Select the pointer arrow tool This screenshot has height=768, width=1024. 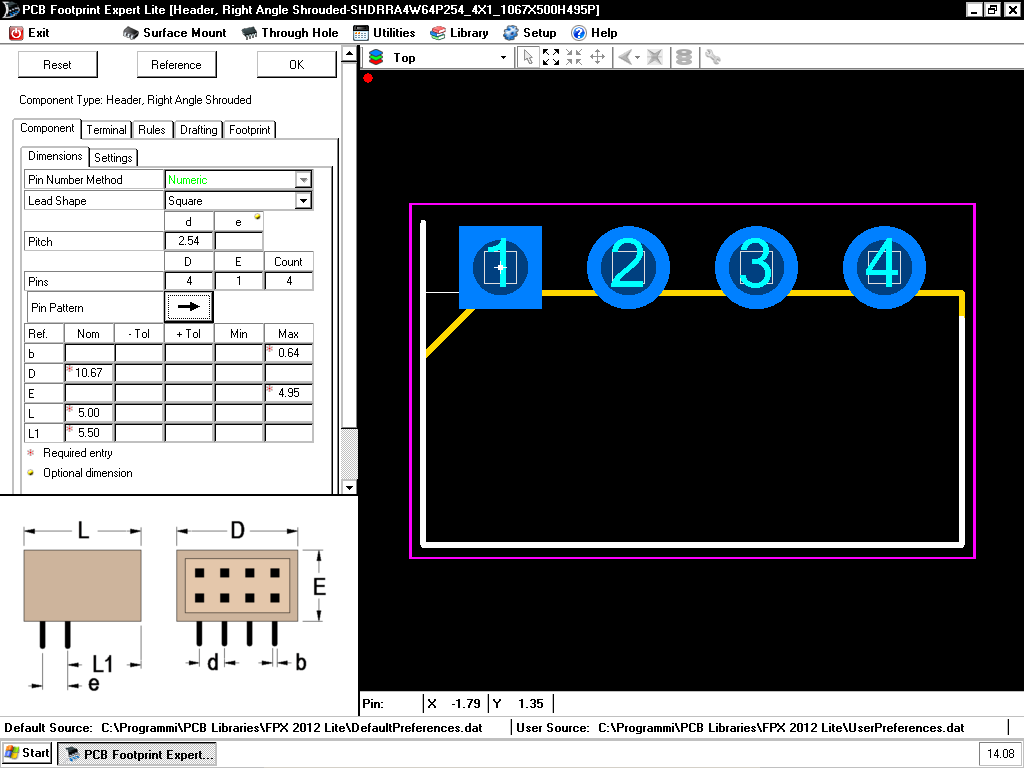tap(528, 57)
